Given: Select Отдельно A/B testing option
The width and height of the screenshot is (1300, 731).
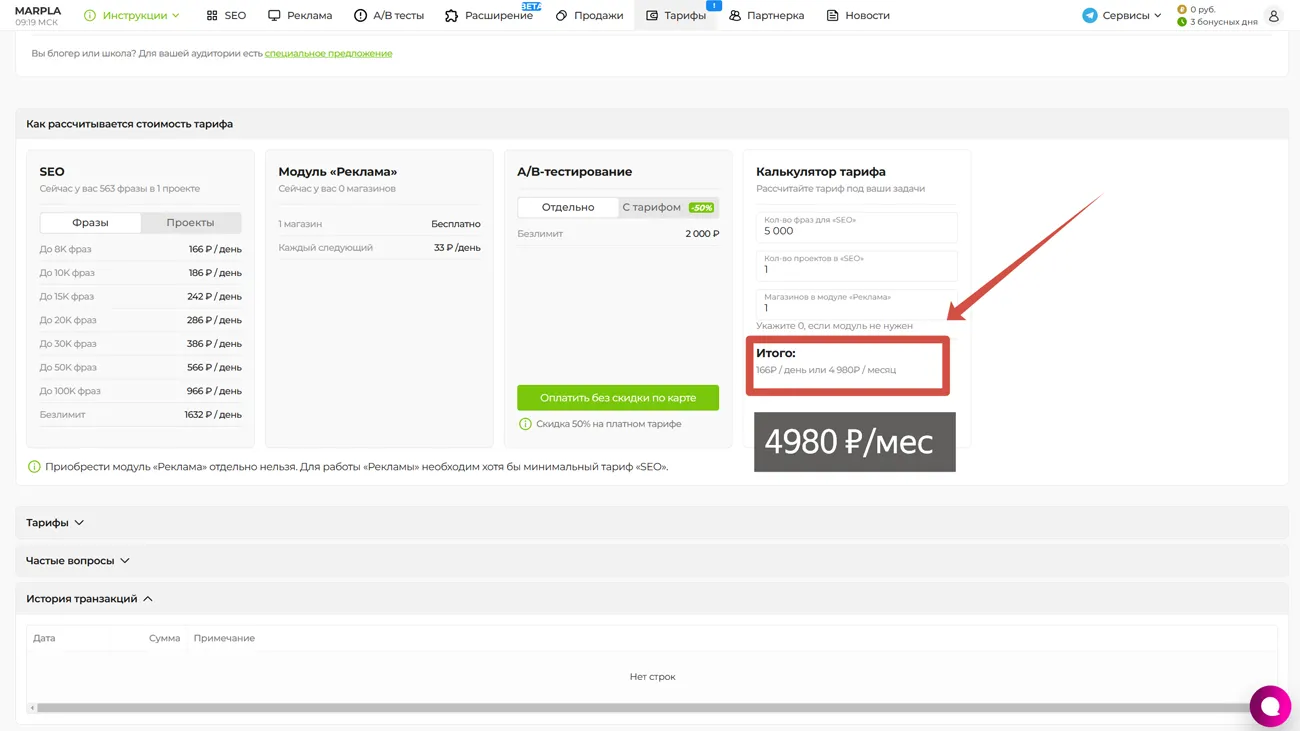Looking at the screenshot, I should [x=567, y=208].
